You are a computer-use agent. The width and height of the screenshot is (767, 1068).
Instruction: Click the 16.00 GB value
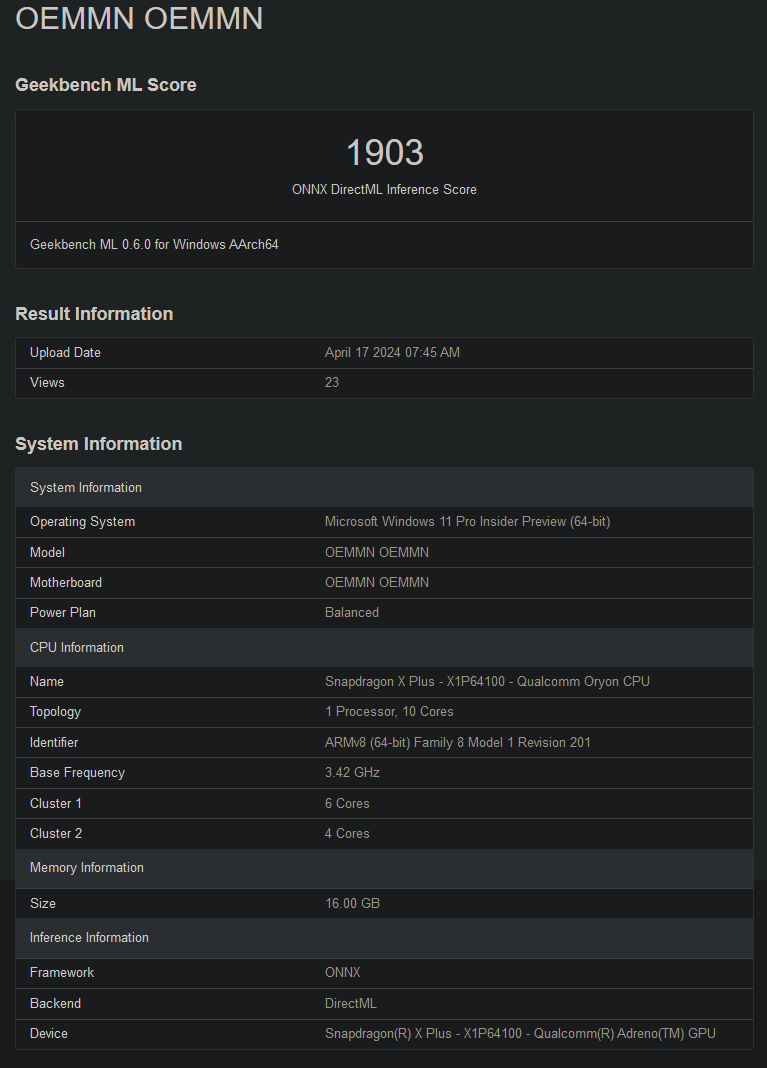click(x=352, y=903)
